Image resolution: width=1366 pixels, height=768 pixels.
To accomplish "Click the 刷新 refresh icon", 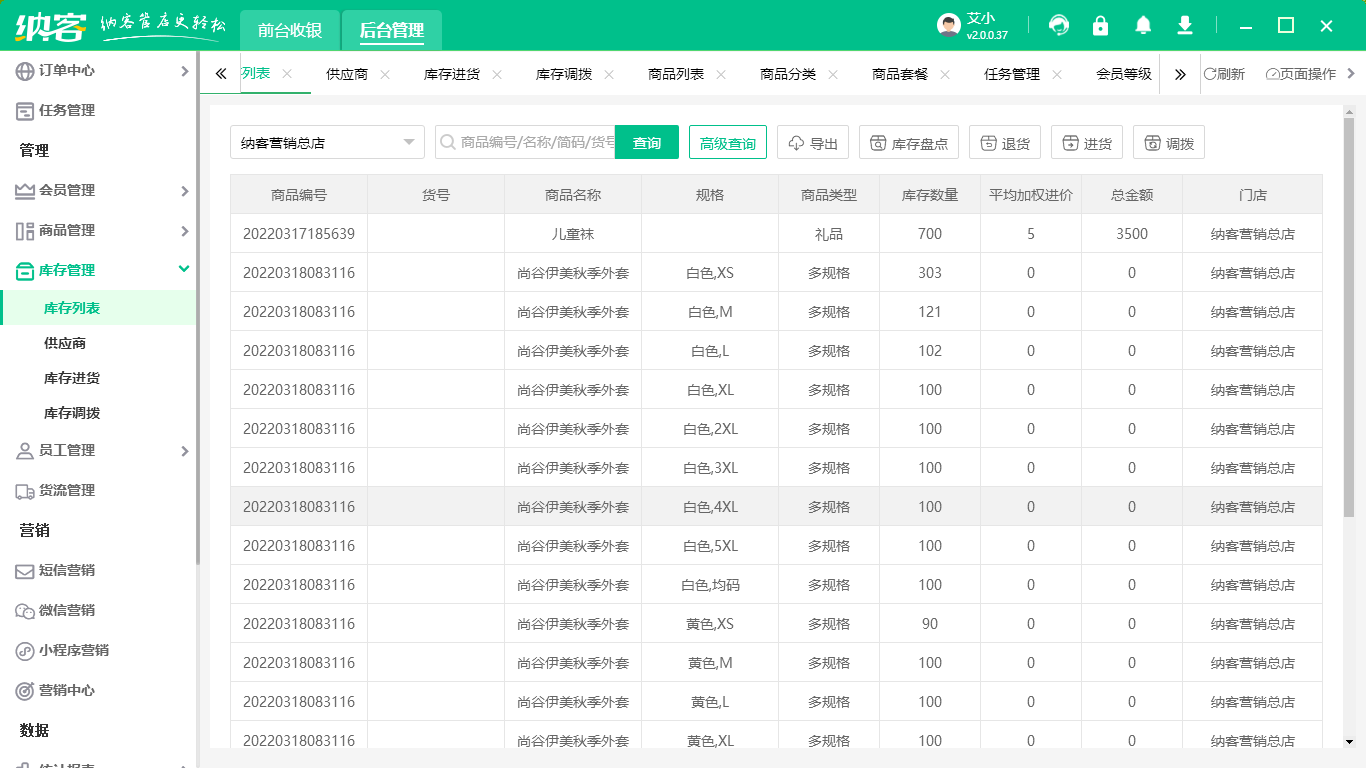I will pyautogui.click(x=1236, y=73).
